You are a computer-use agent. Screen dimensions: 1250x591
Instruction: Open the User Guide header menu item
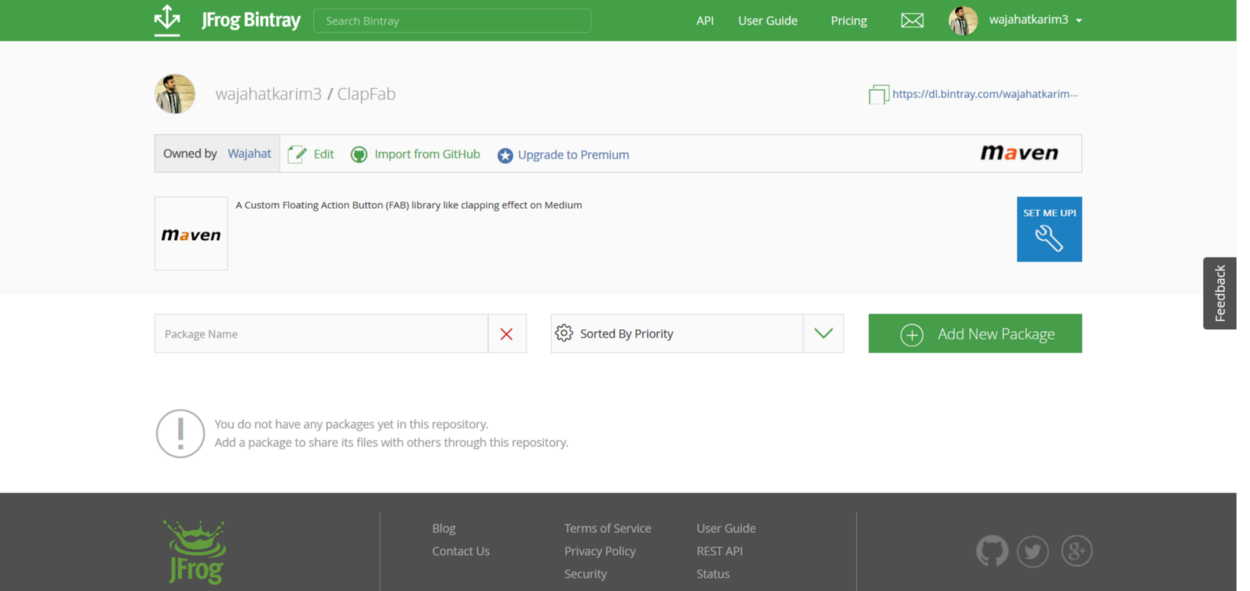pyautogui.click(x=768, y=20)
